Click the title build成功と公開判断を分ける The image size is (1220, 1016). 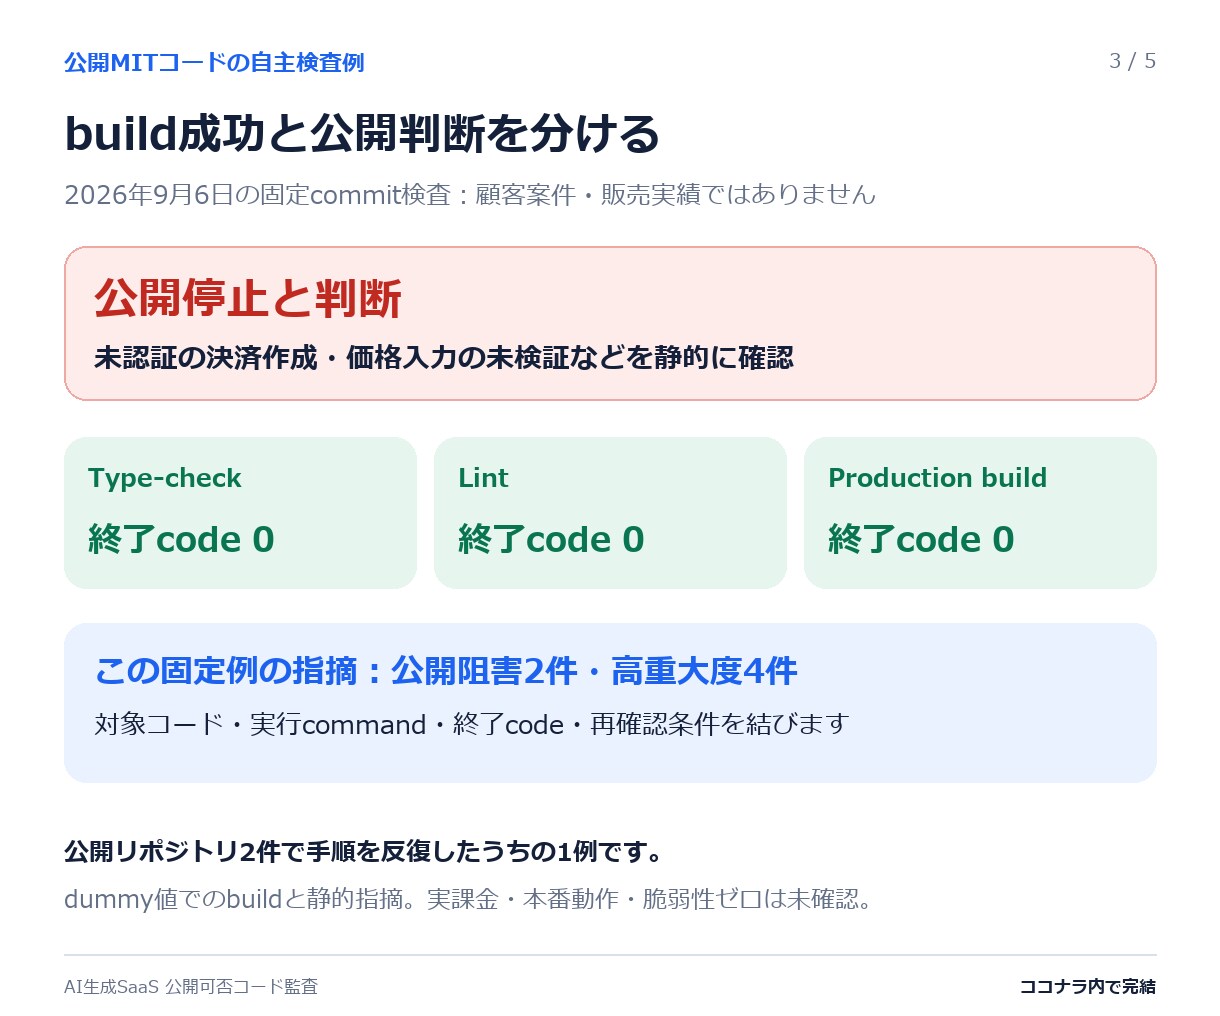pyautogui.click(x=362, y=134)
